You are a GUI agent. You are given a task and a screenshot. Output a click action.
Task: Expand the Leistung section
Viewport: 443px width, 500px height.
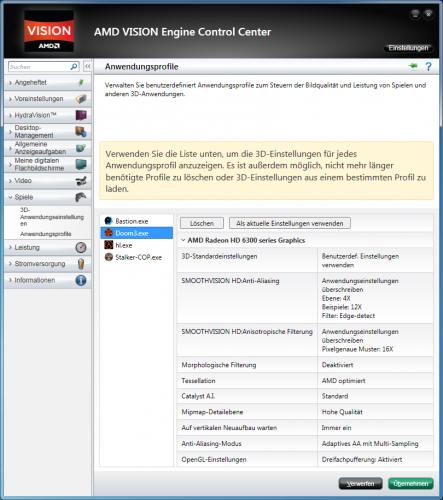tap(10, 247)
